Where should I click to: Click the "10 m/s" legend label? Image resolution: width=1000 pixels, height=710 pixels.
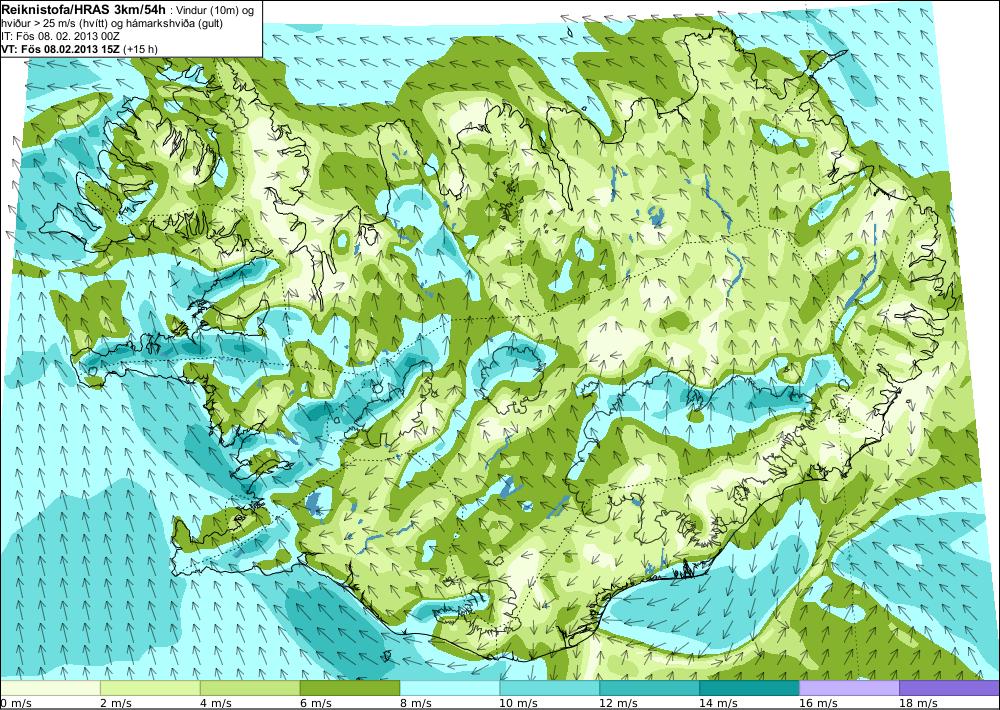point(518,703)
